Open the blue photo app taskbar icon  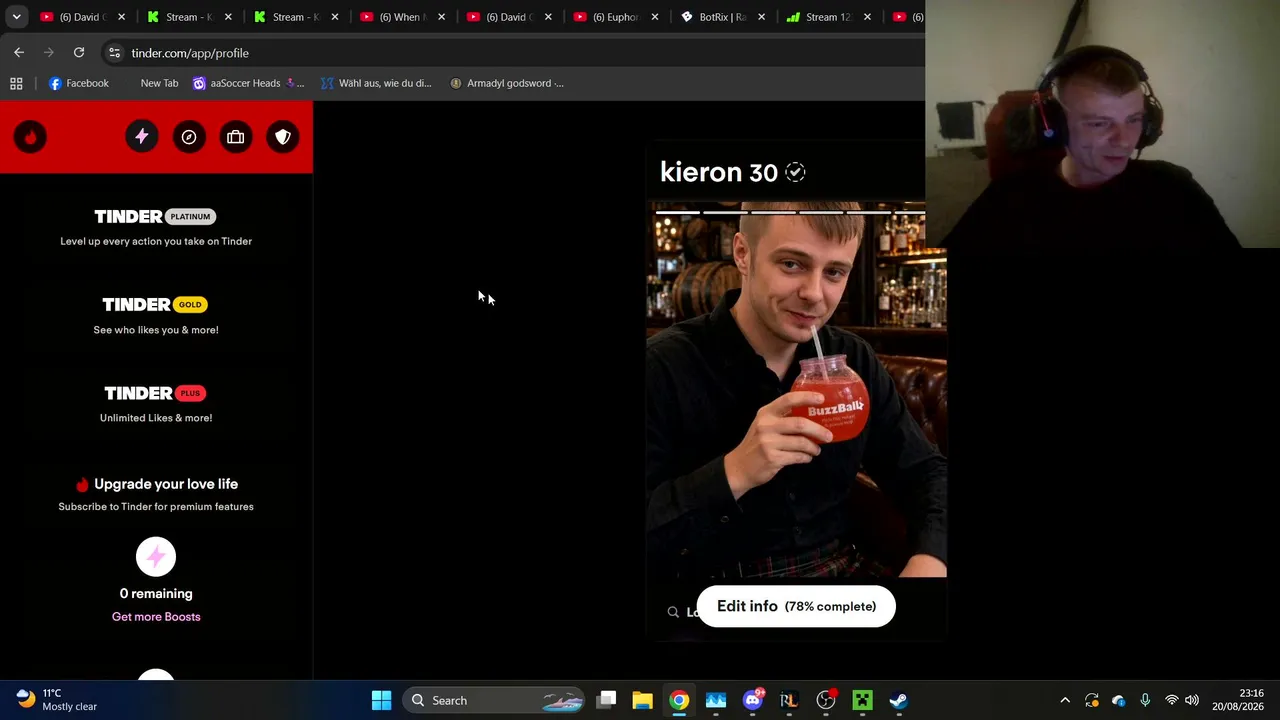point(716,700)
